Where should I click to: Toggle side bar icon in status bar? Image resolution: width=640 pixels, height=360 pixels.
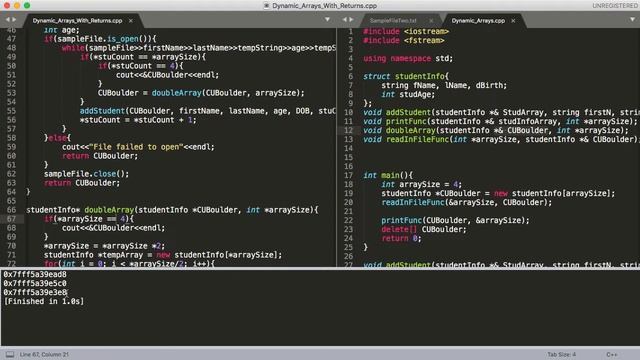[10, 354]
